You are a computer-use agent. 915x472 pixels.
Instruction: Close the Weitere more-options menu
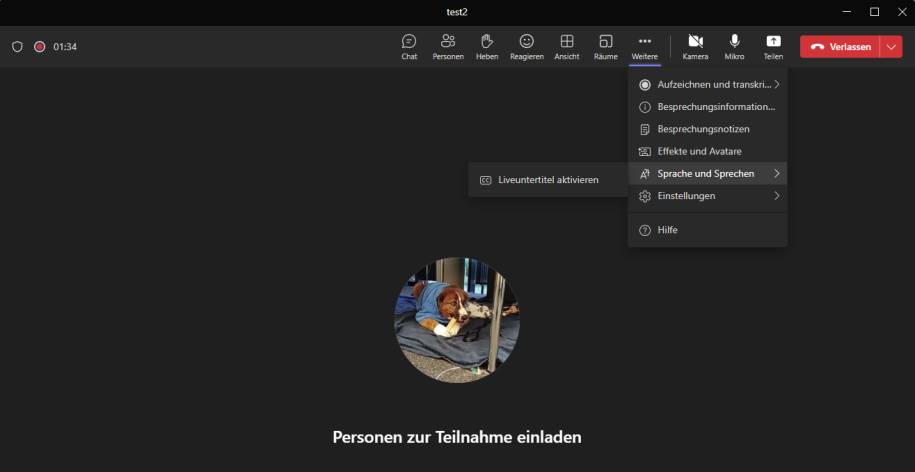(x=644, y=47)
